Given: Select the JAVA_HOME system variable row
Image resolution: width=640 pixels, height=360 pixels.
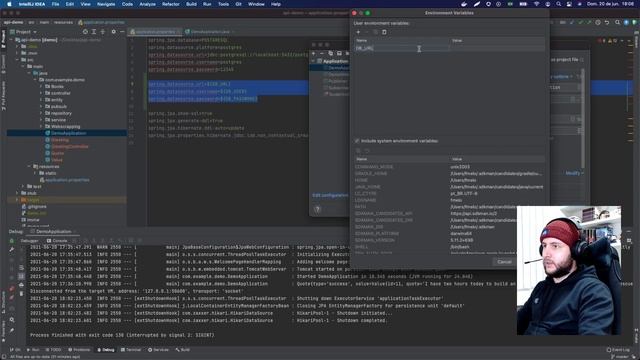Looking at the screenshot, I should point(449,187).
